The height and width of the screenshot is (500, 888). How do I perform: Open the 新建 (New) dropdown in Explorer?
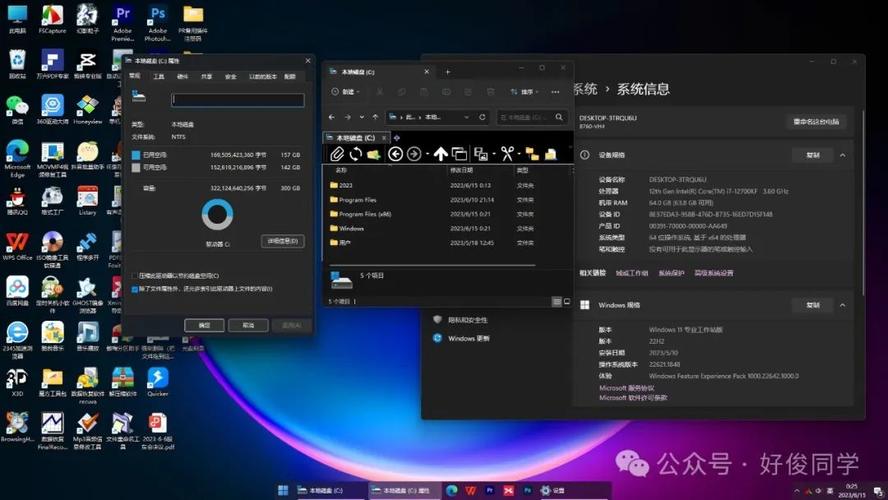click(345, 92)
